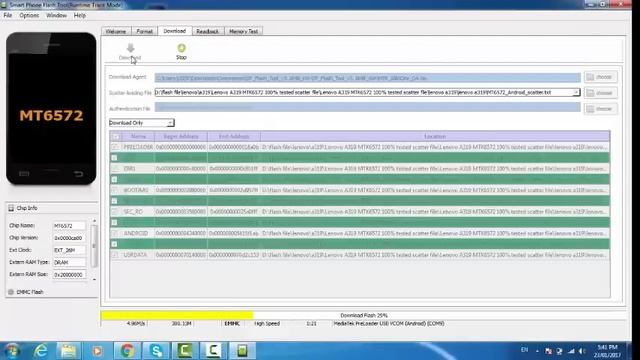Viewport: 640px width, 360px height.
Task: Click folder icon on Download Agent choose button
Action: [590, 77]
